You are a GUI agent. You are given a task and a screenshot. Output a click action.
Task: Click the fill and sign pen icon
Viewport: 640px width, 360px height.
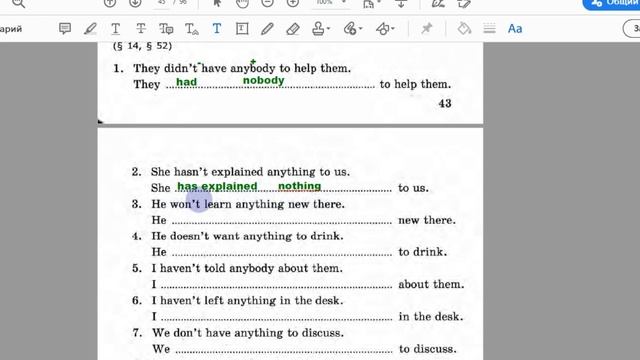pyautogui.click(x=438, y=3)
